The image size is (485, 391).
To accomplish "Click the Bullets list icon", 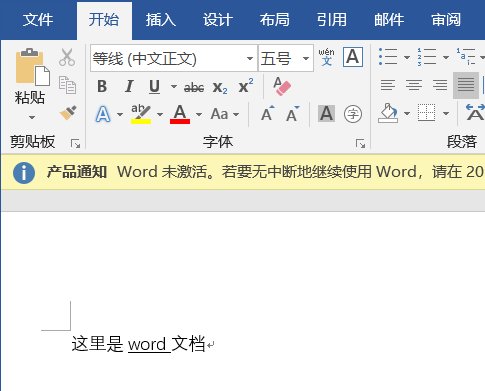I will [388, 57].
